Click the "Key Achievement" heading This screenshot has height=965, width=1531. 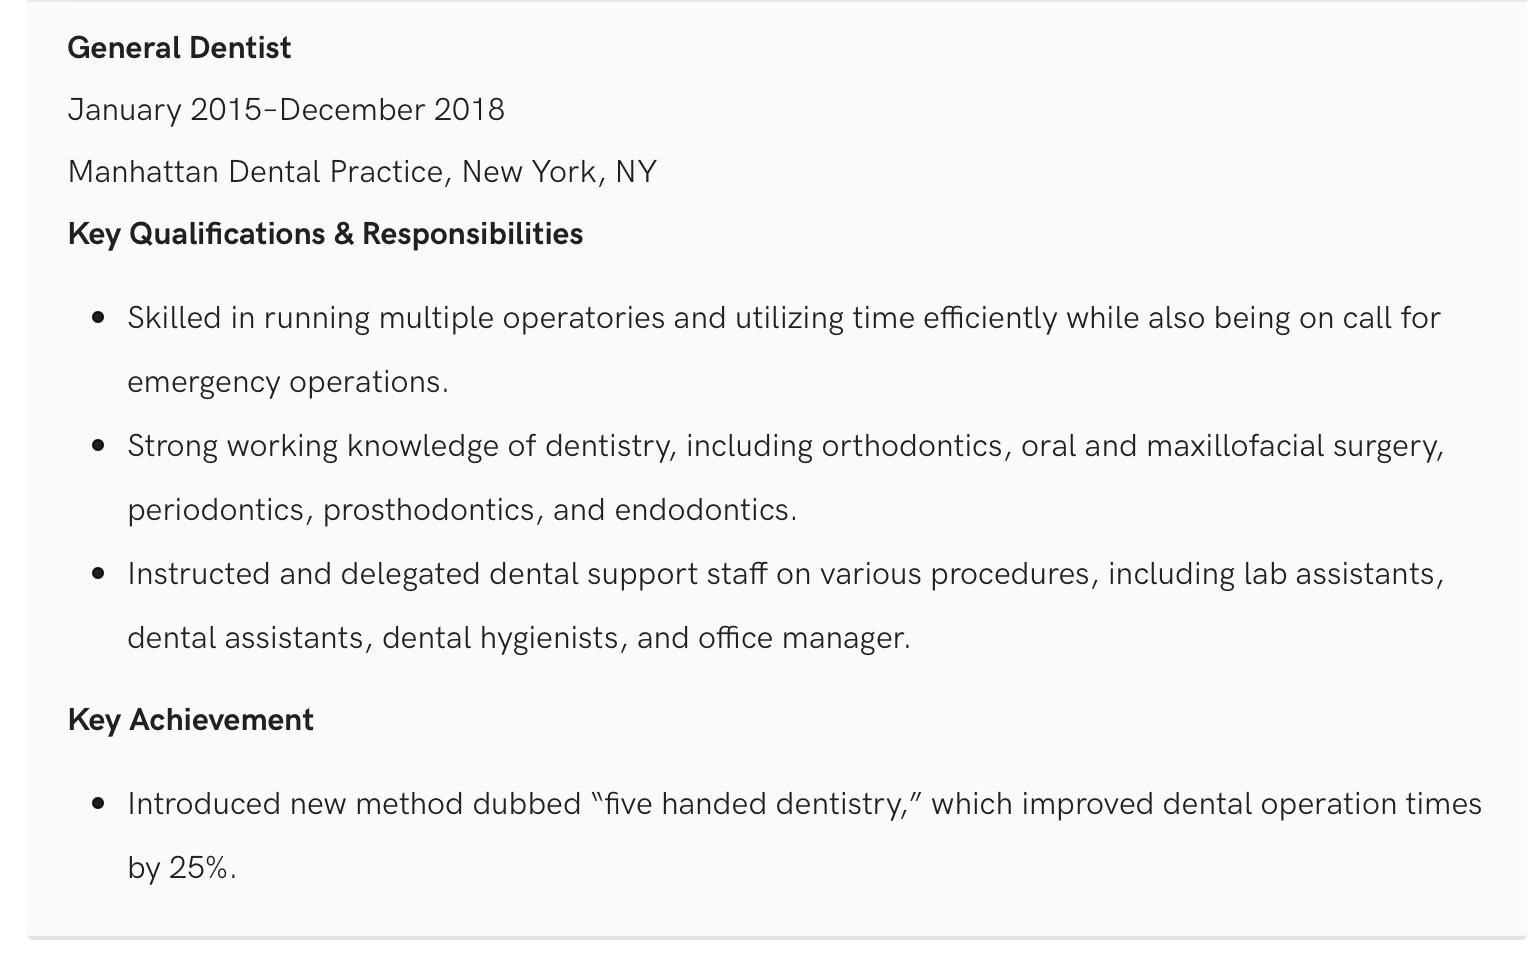(x=190, y=720)
